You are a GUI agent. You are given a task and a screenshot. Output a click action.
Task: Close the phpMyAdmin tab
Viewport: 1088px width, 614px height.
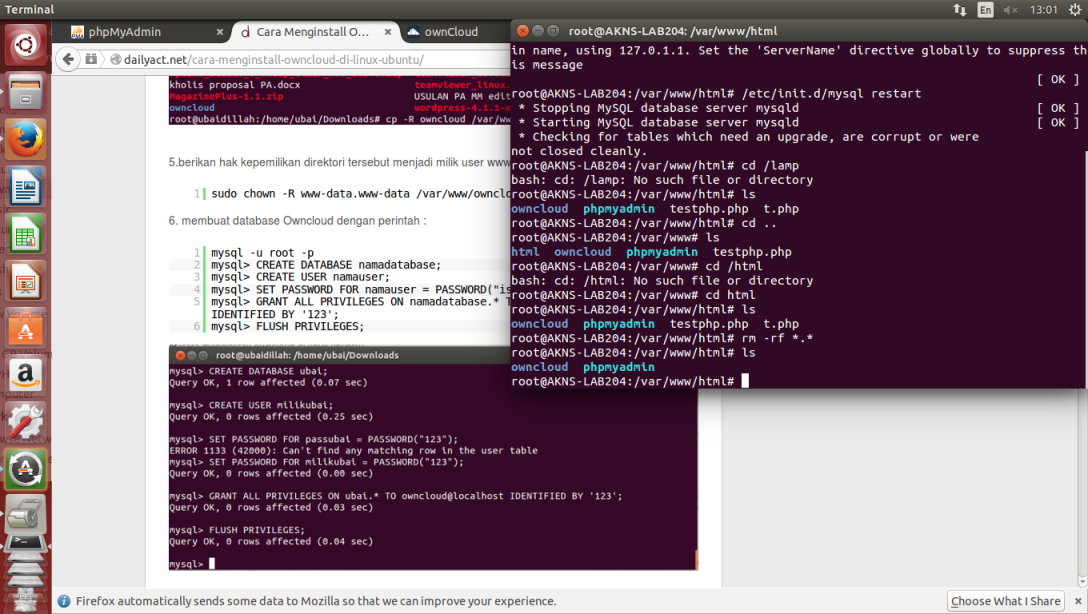[219, 32]
